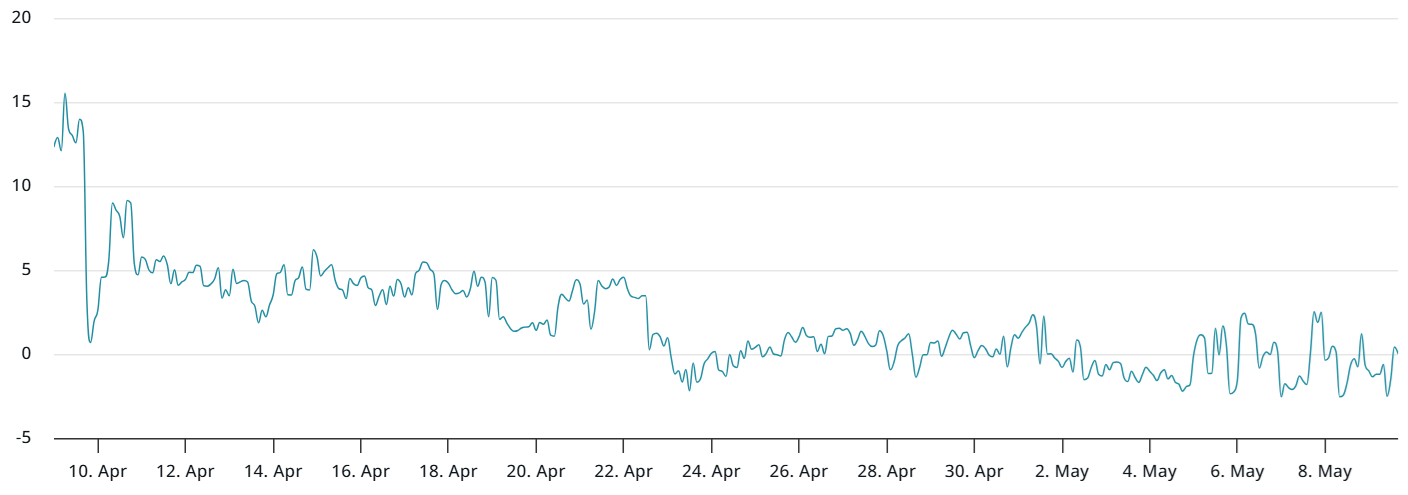
Task: Click the y-axis value 20 label
Action: click(22, 18)
